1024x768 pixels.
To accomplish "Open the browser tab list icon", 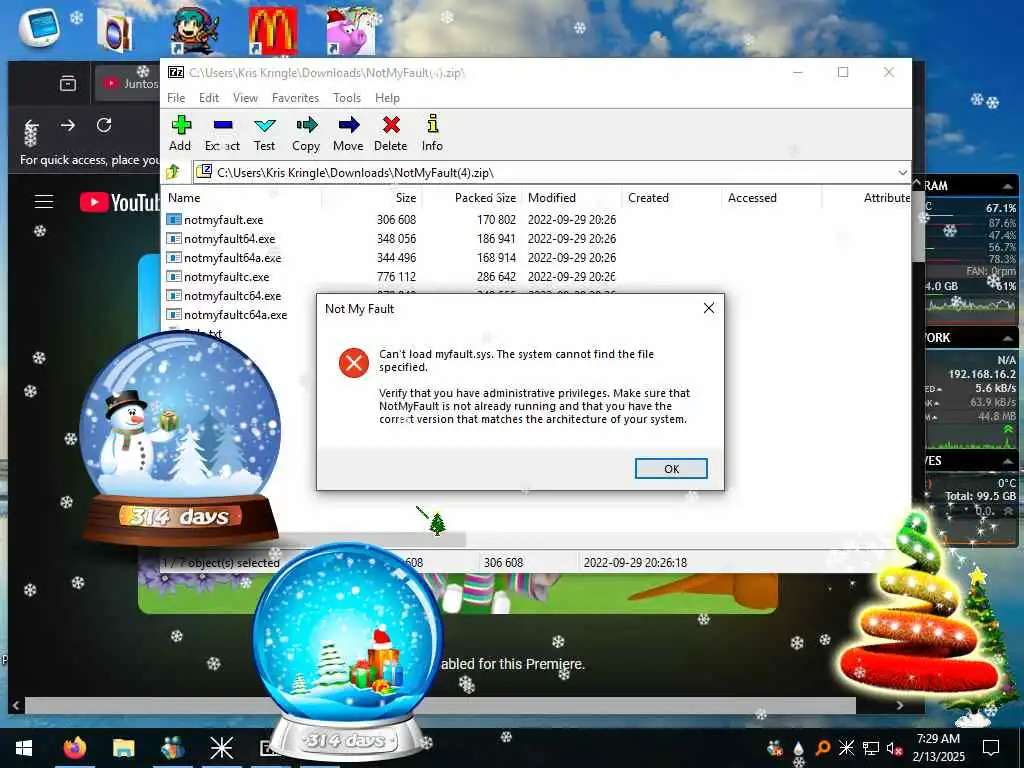I will [68, 84].
